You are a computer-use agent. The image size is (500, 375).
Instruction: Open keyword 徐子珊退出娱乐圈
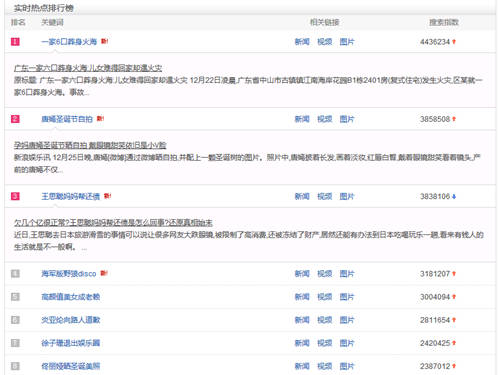[x=71, y=343]
